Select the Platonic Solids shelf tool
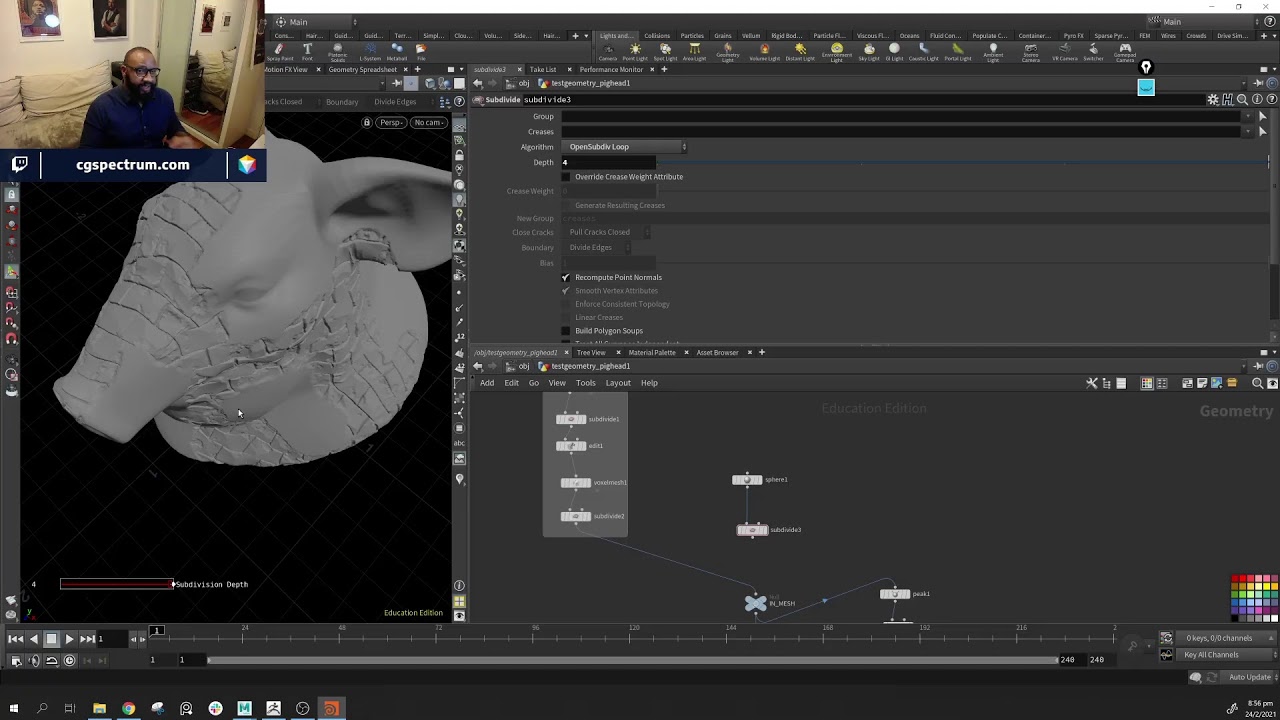Image resolution: width=1280 pixels, height=720 pixels. pyautogui.click(x=337, y=50)
